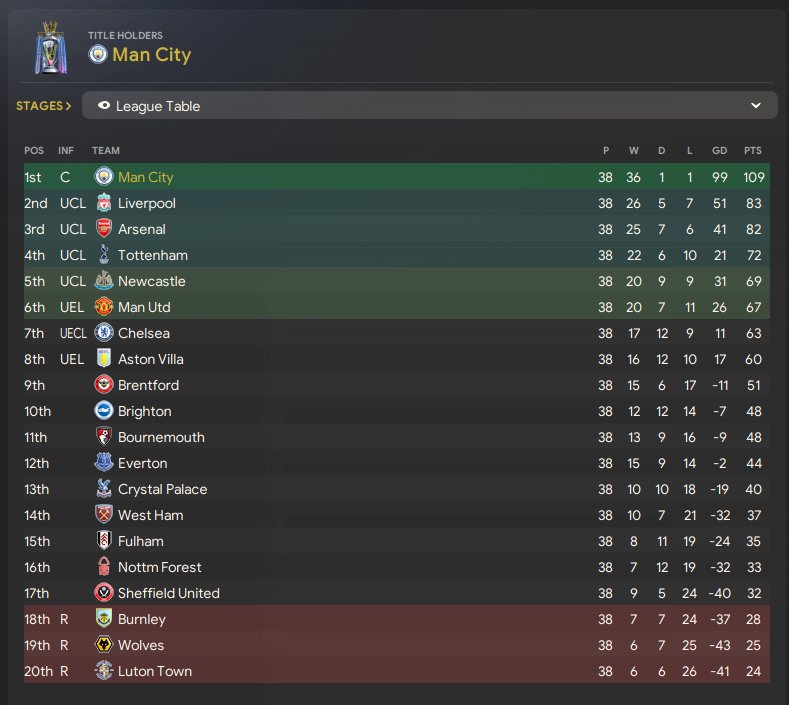
Task: Click the Man City crest in the title holders header
Action: tap(97, 54)
